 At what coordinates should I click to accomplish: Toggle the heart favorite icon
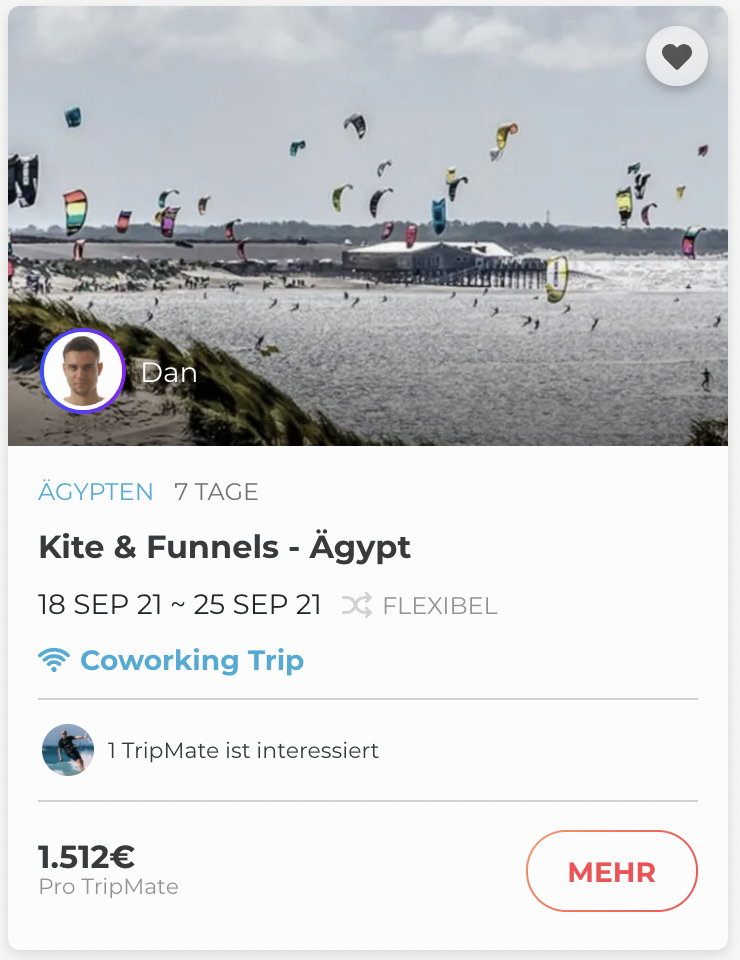tap(677, 57)
